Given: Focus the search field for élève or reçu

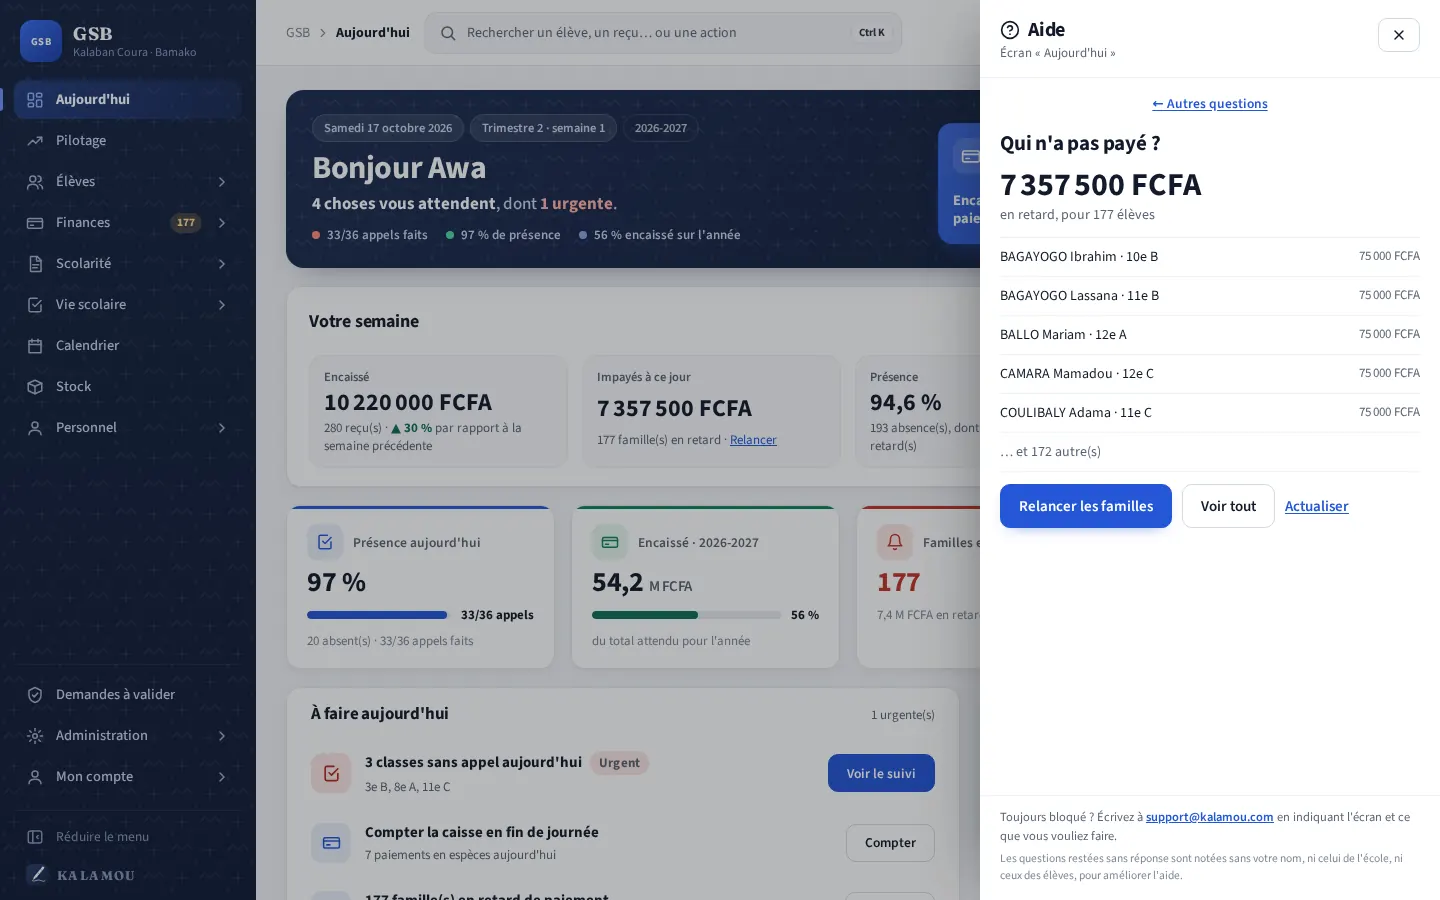Looking at the screenshot, I should [663, 33].
